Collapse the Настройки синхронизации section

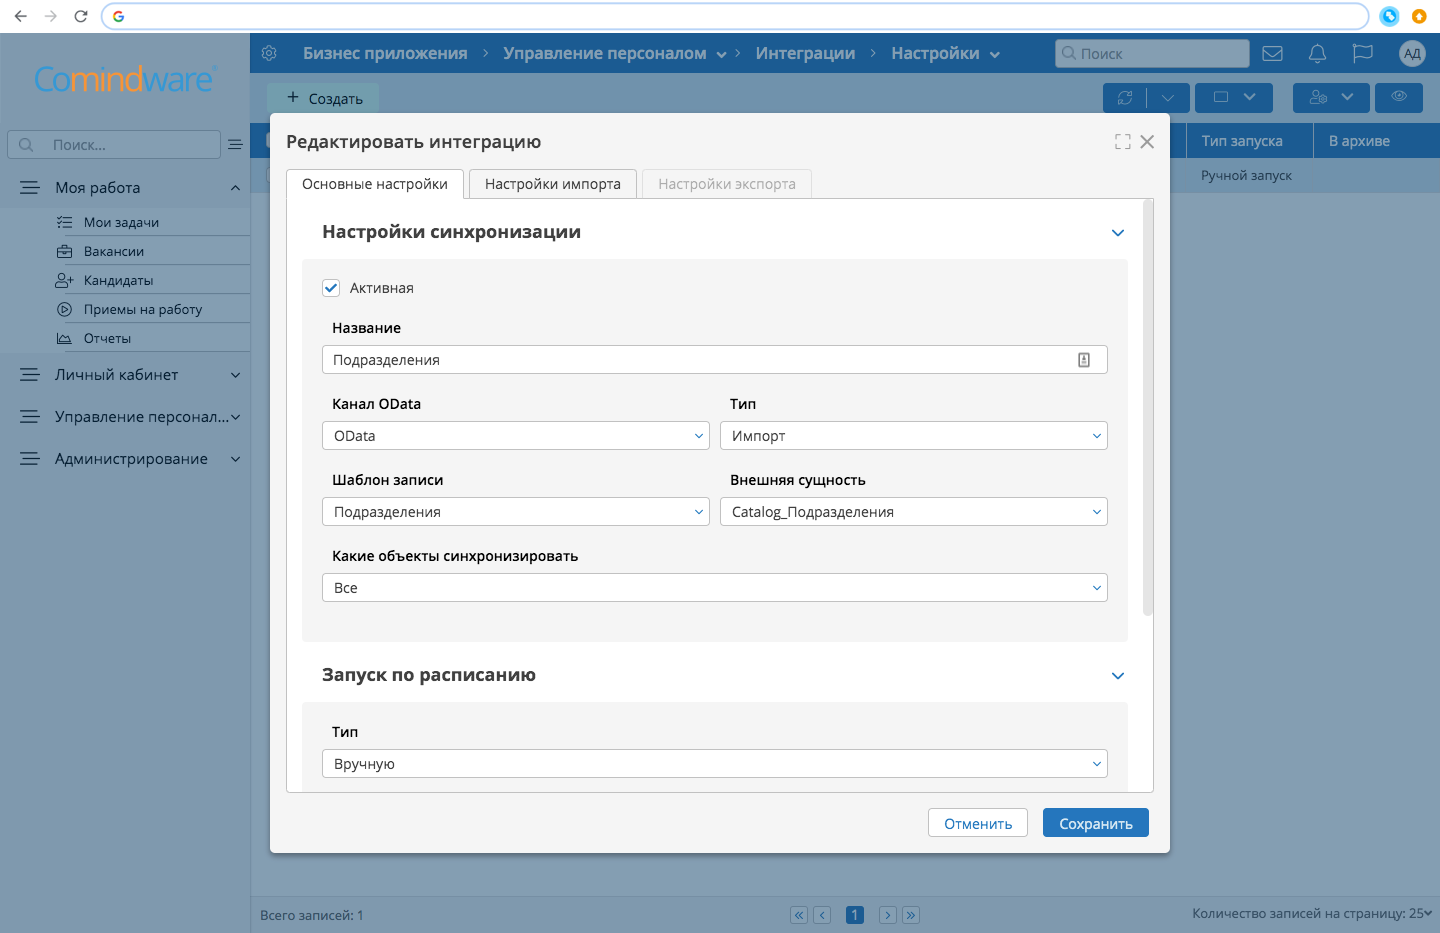(x=1118, y=233)
